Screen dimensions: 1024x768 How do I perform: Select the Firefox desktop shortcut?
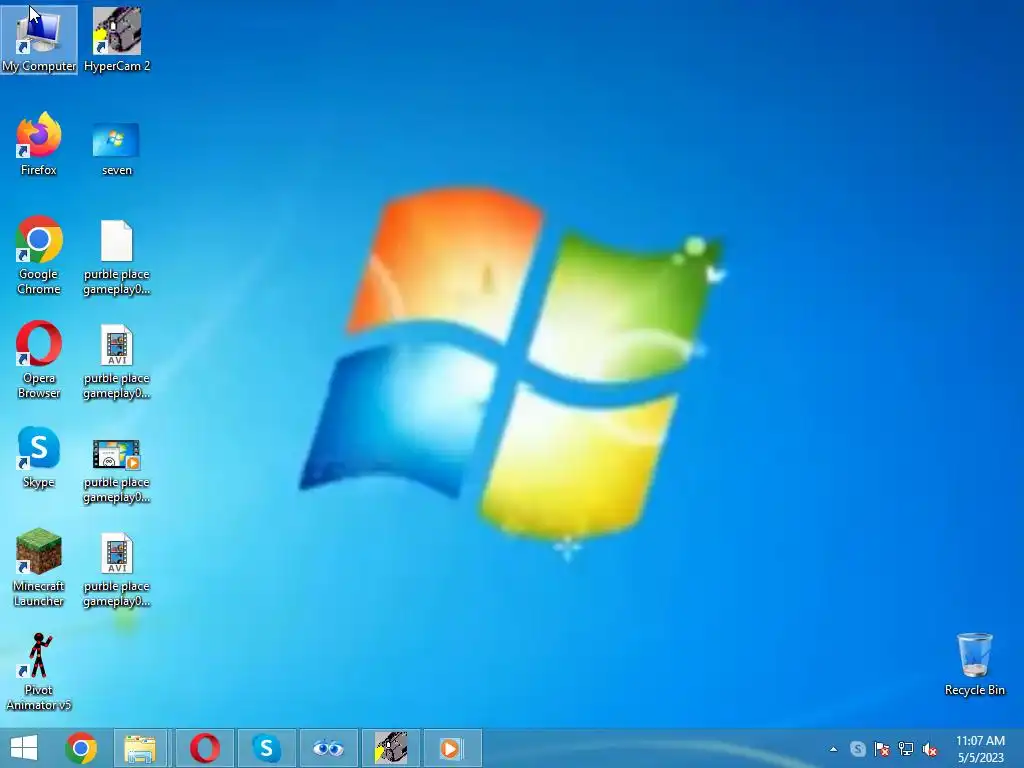pyautogui.click(x=39, y=144)
